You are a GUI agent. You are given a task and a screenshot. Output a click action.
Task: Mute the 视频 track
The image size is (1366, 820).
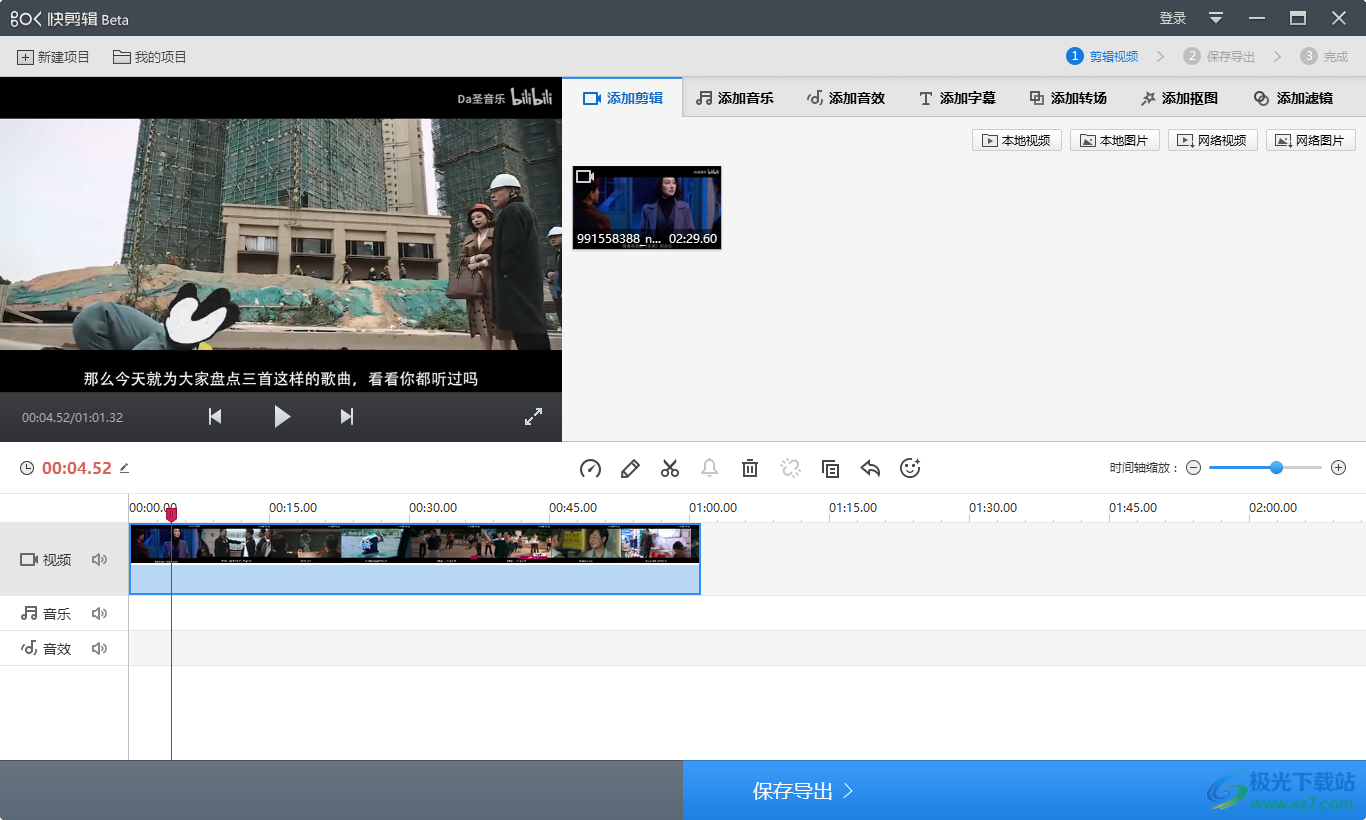(99, 560)
